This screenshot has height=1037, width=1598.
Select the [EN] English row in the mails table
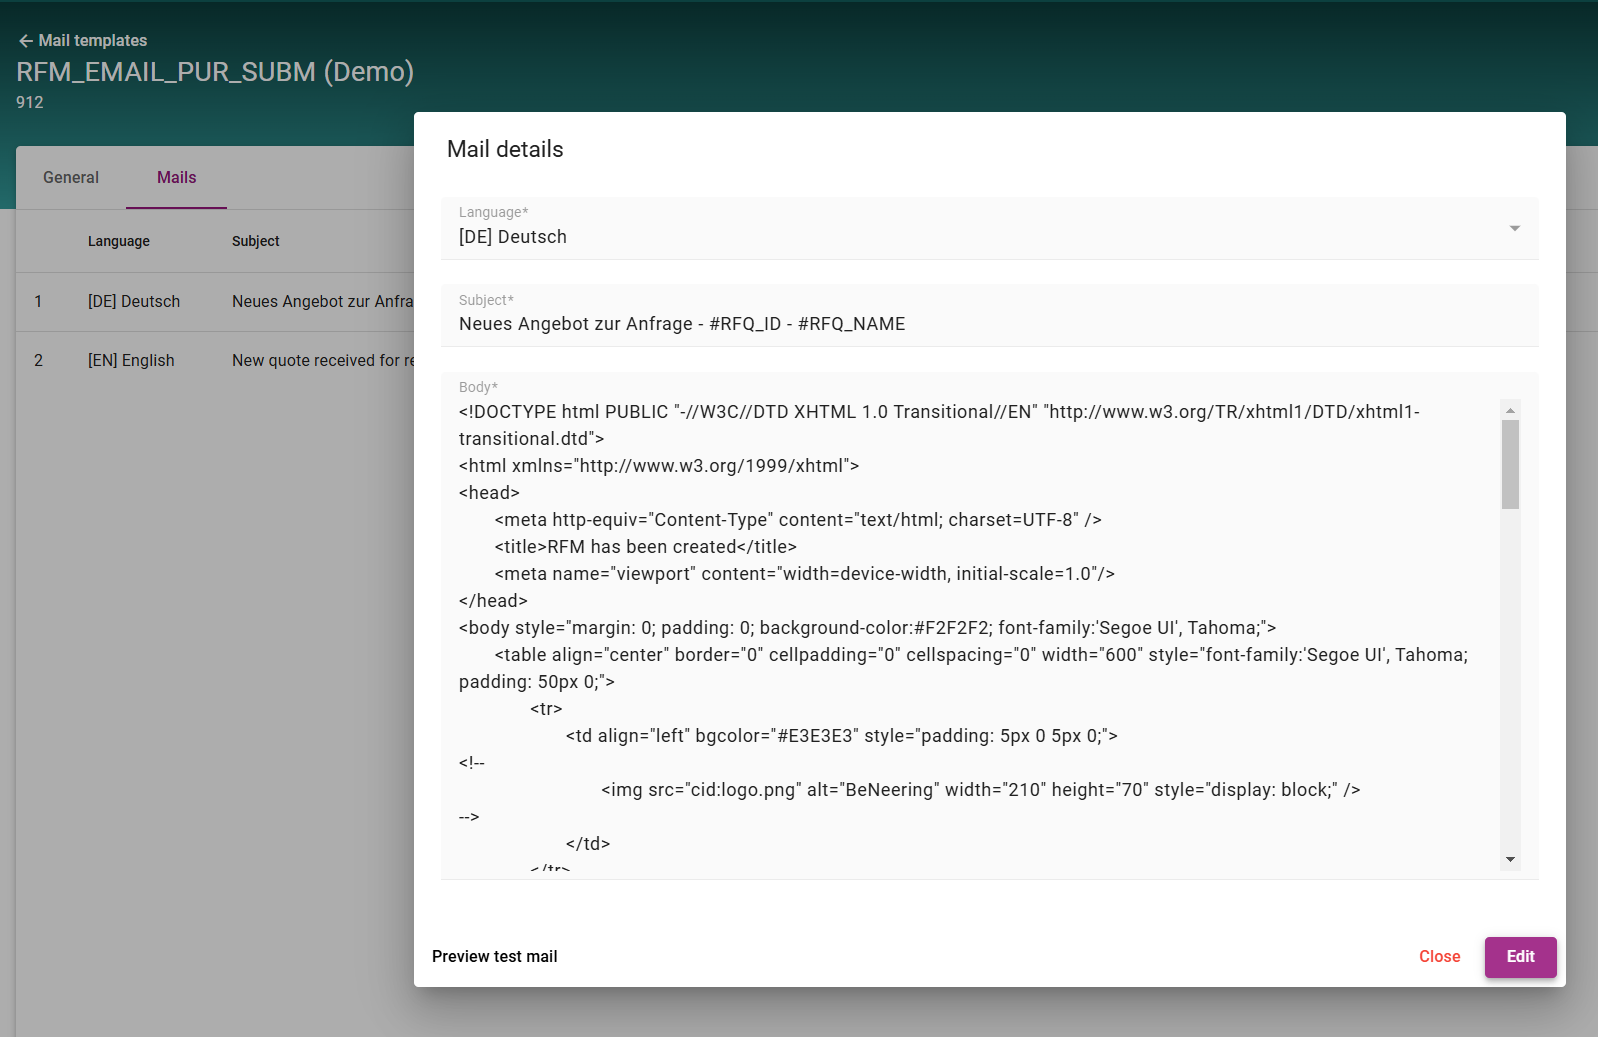[131, 361]
